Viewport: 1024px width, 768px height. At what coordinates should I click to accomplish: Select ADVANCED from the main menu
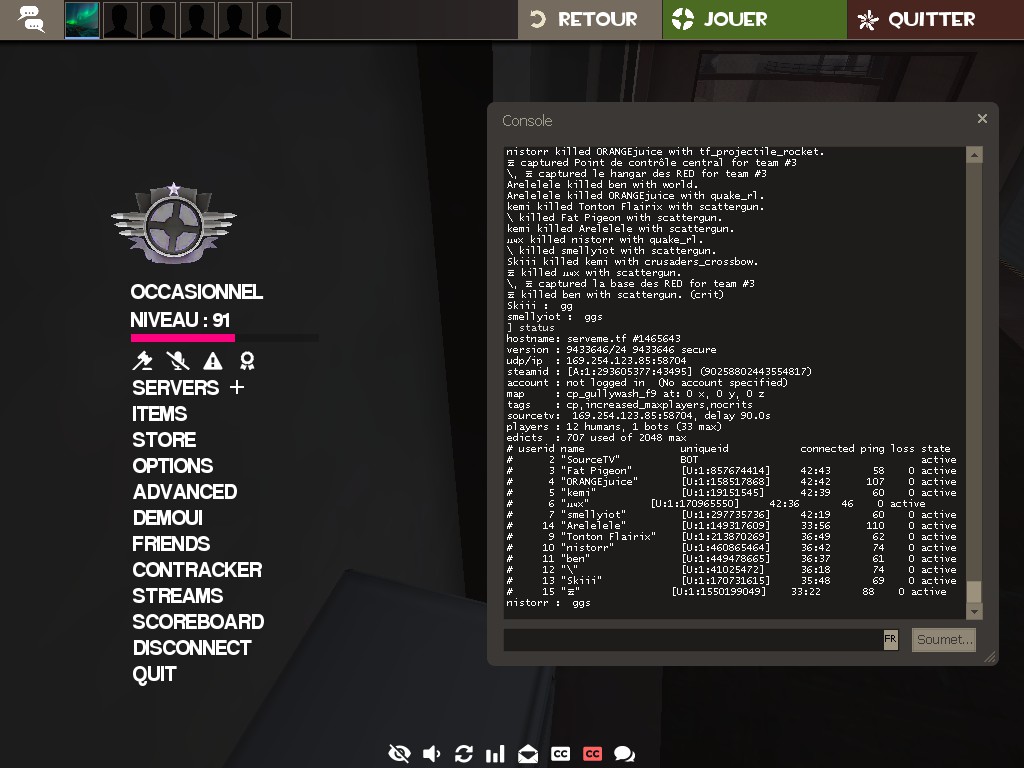coord(185,492)
